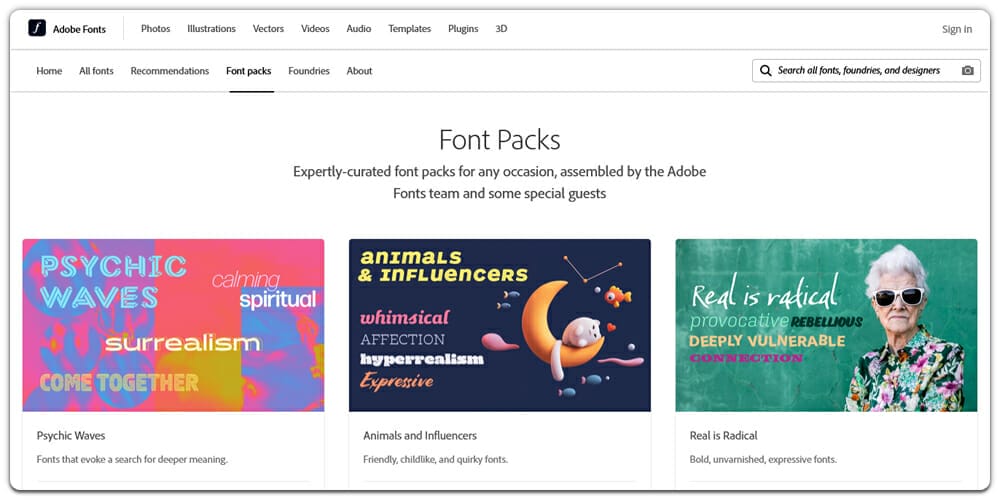Click "Friendly, childlike, and quirky fonts." text

click(436, 459)
